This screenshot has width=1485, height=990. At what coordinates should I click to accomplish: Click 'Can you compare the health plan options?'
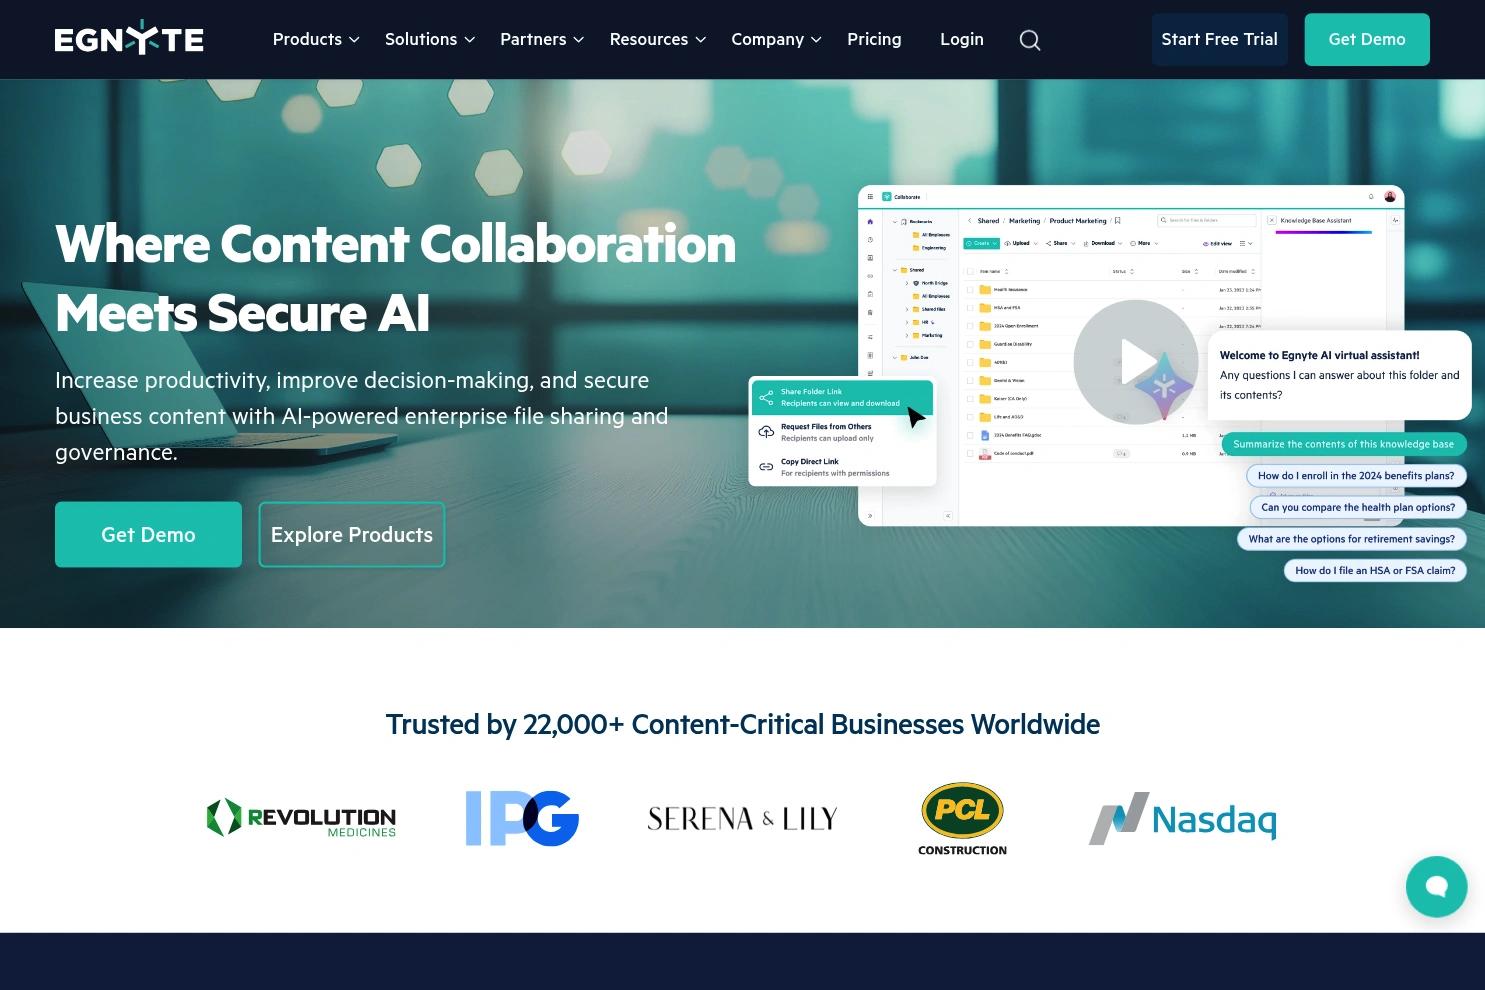tap(1358, 507)
